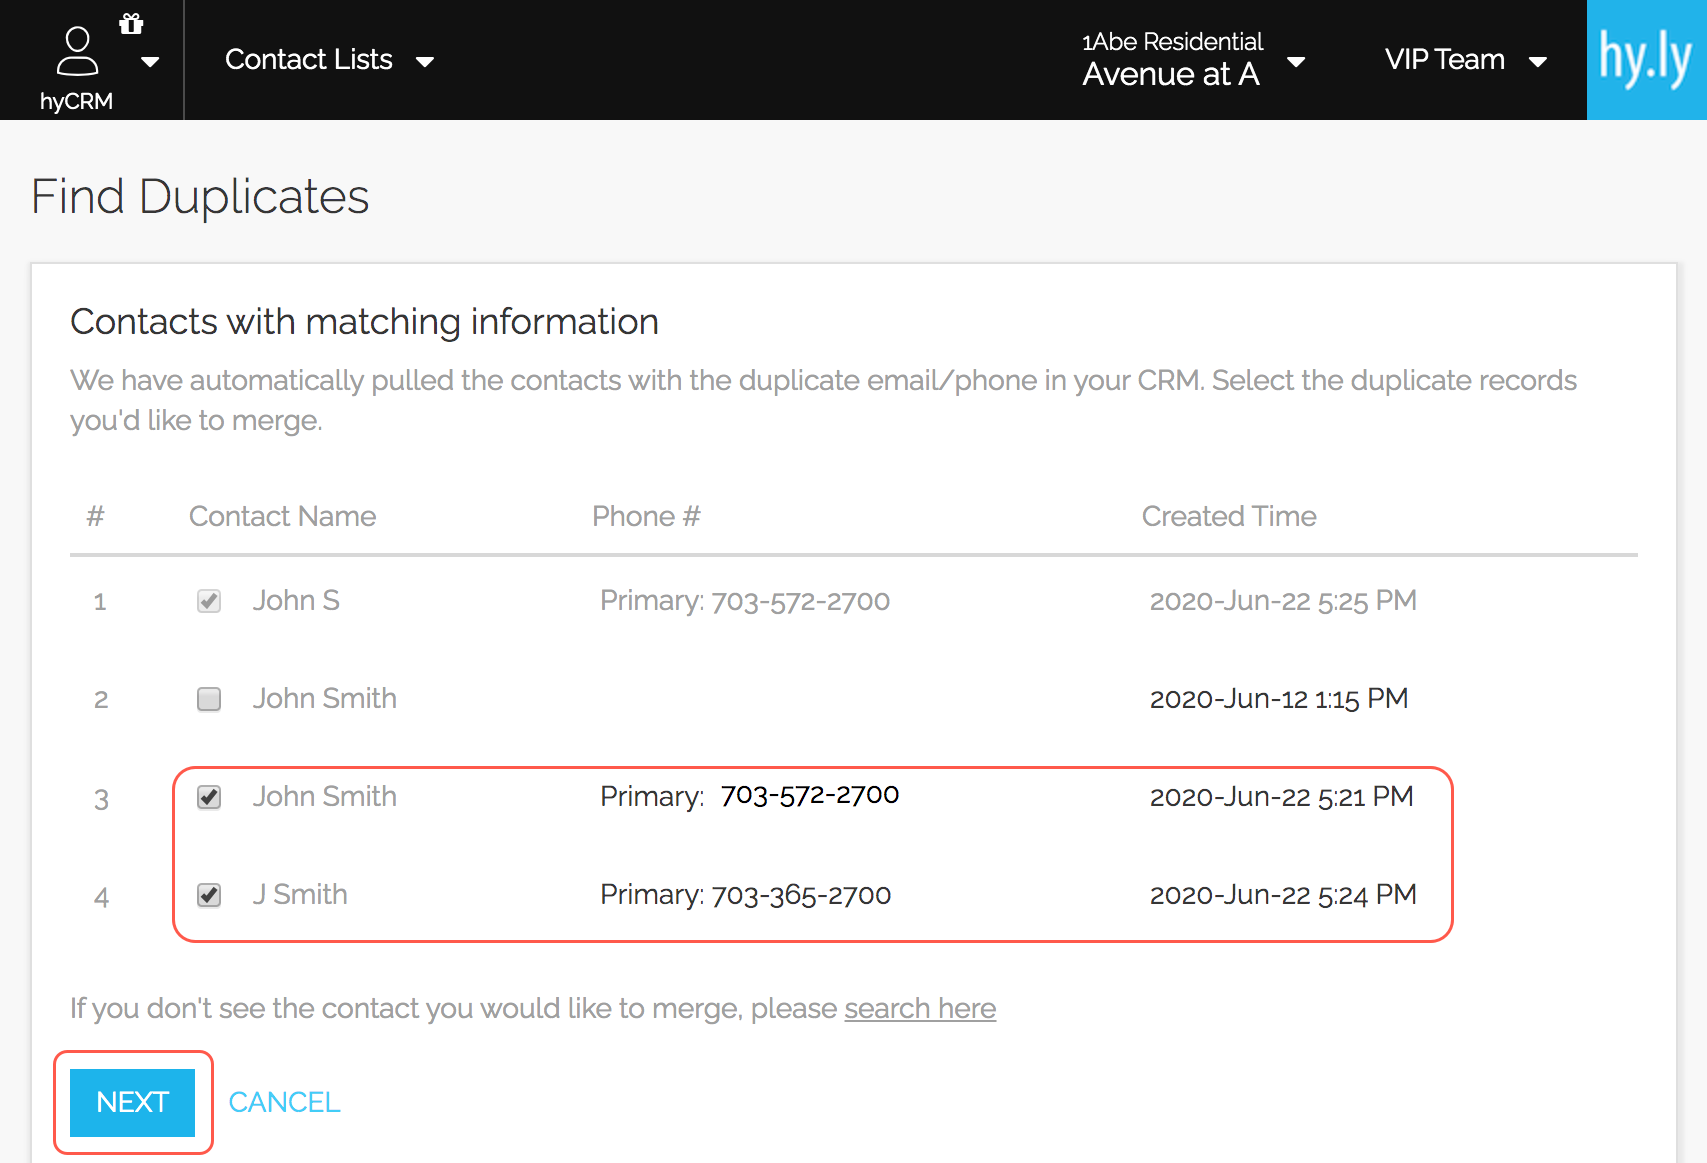This screenshot has width=1707, height=1163.
Task: Click the Phone # column header
Action: pos(646,516)
